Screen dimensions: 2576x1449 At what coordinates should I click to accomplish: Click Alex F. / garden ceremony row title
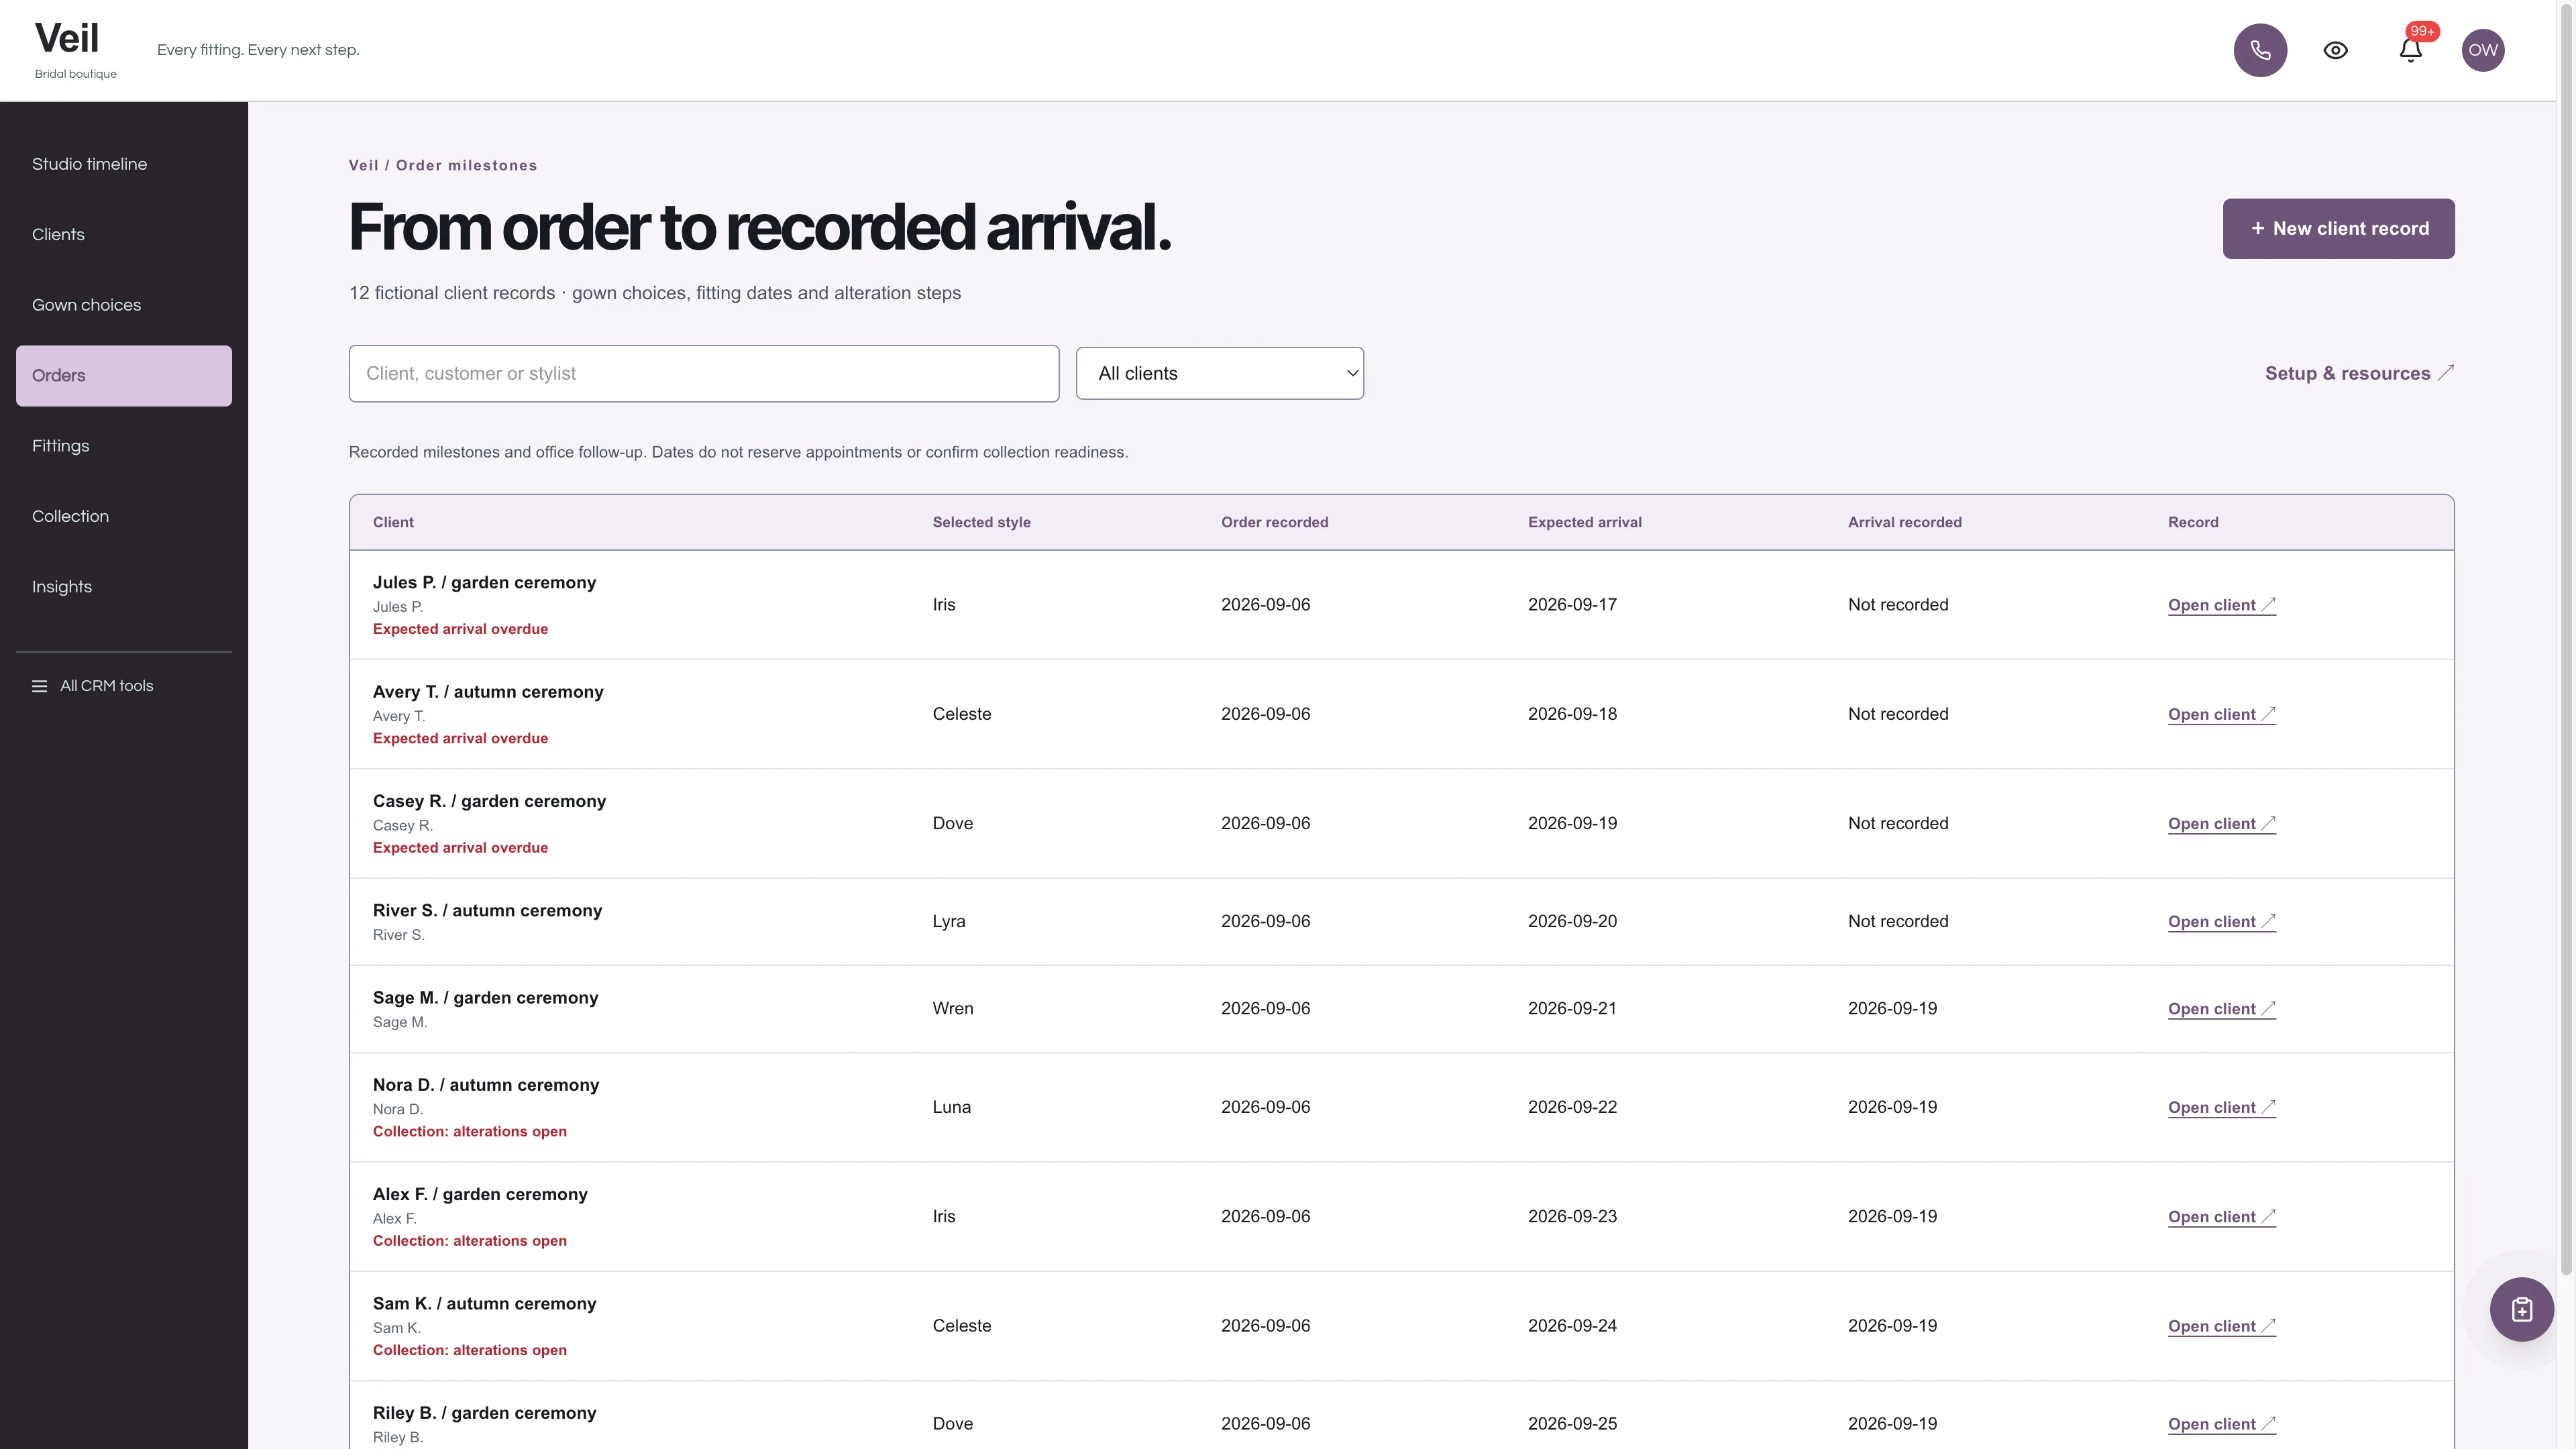click(x=480, y=1195)
